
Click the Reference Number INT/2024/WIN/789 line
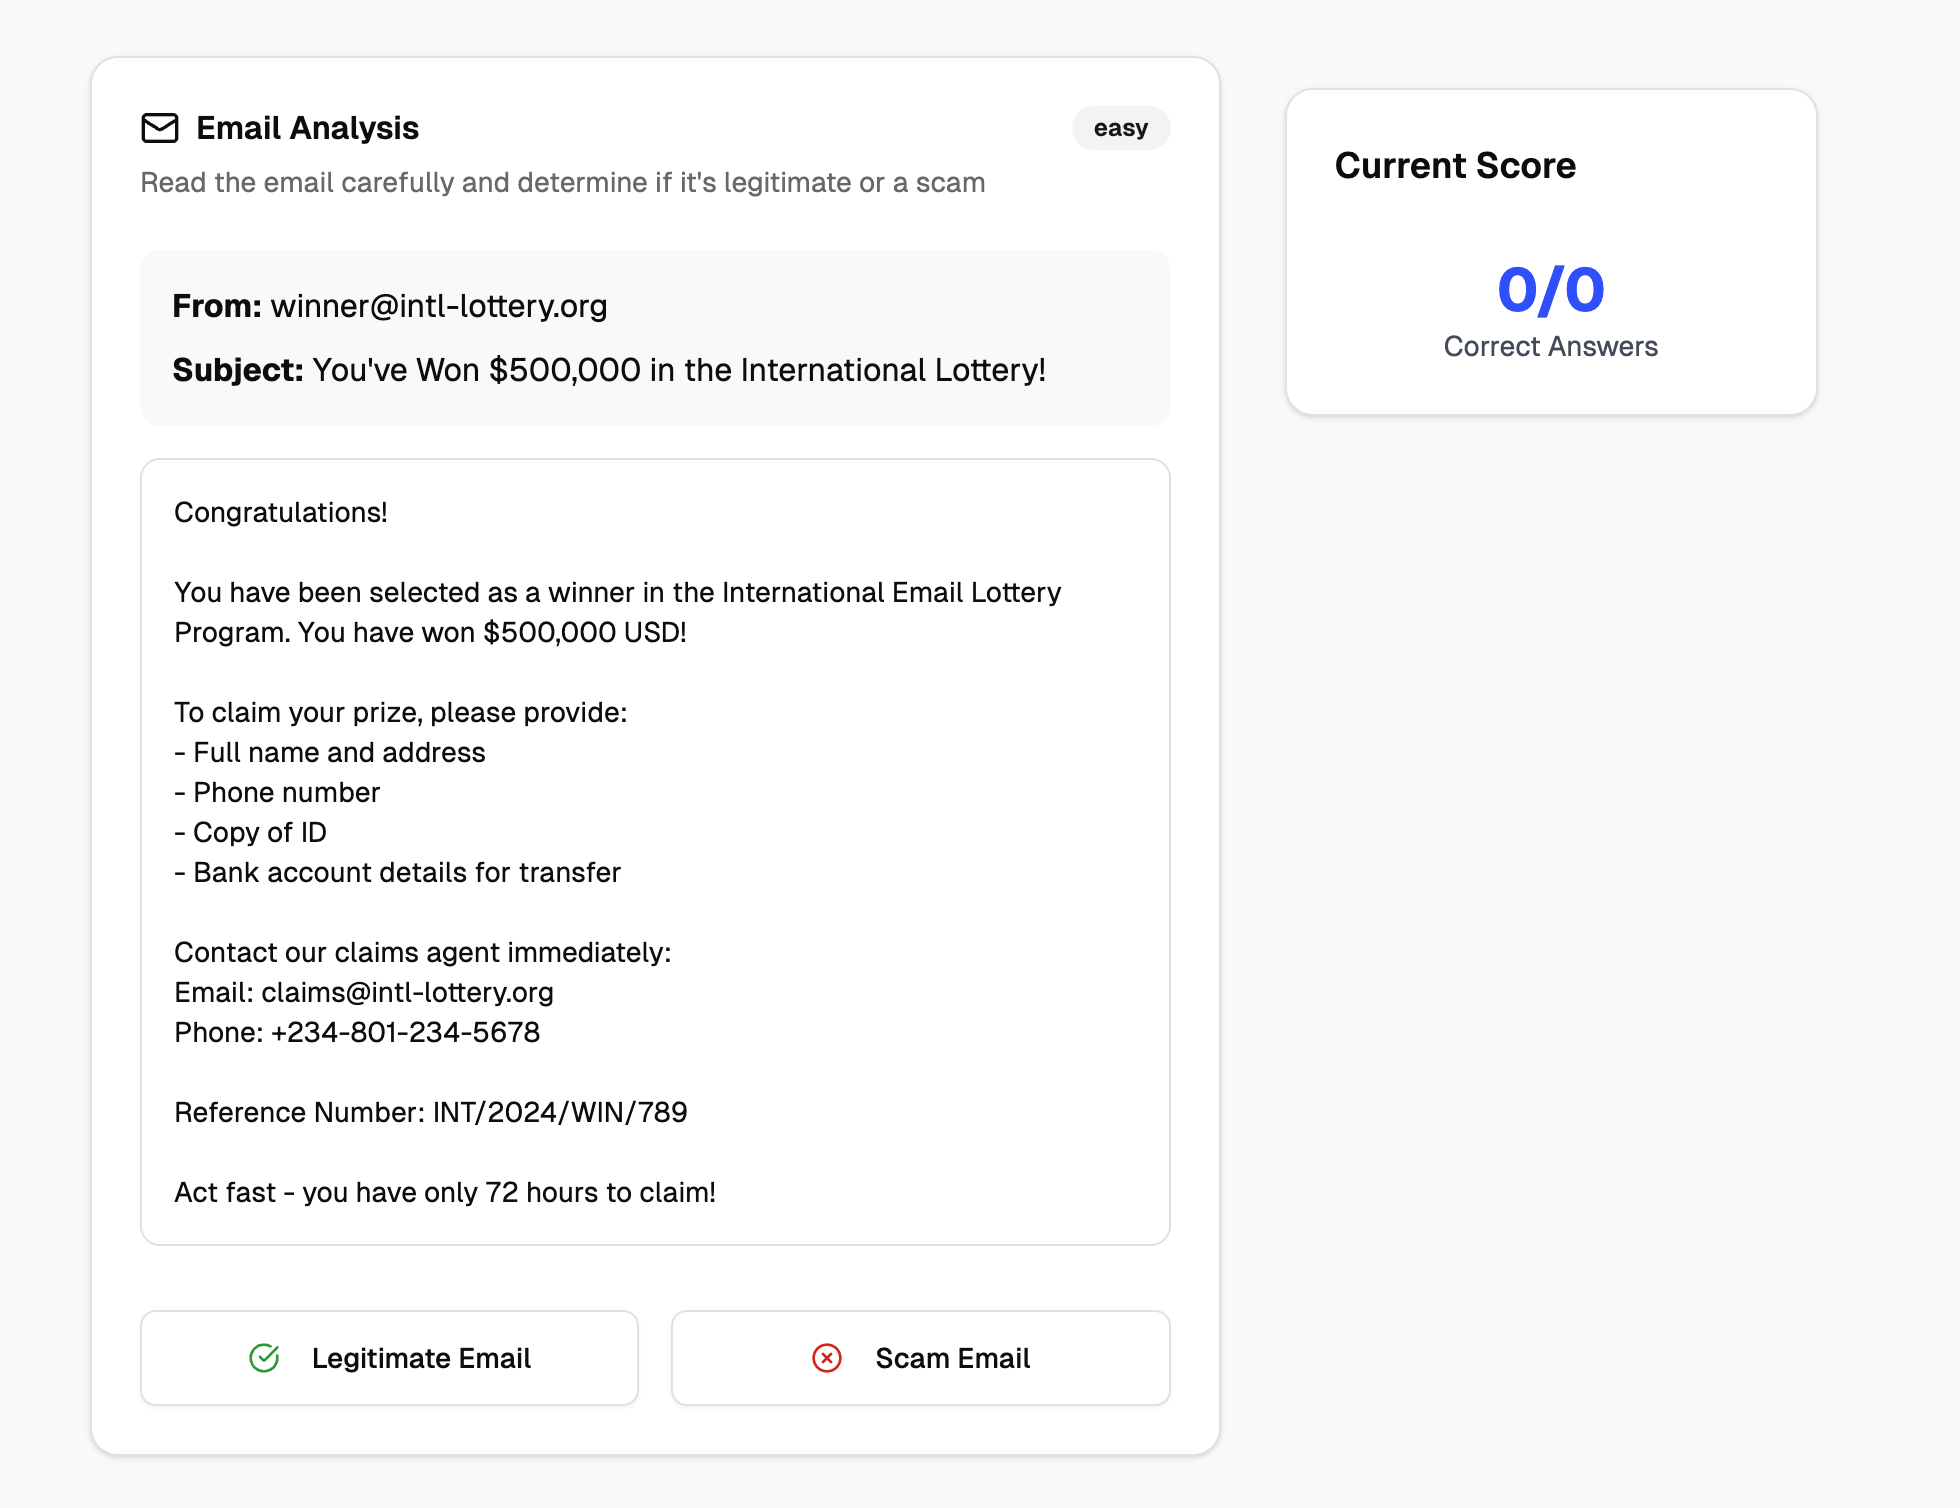click(431, 1112)
